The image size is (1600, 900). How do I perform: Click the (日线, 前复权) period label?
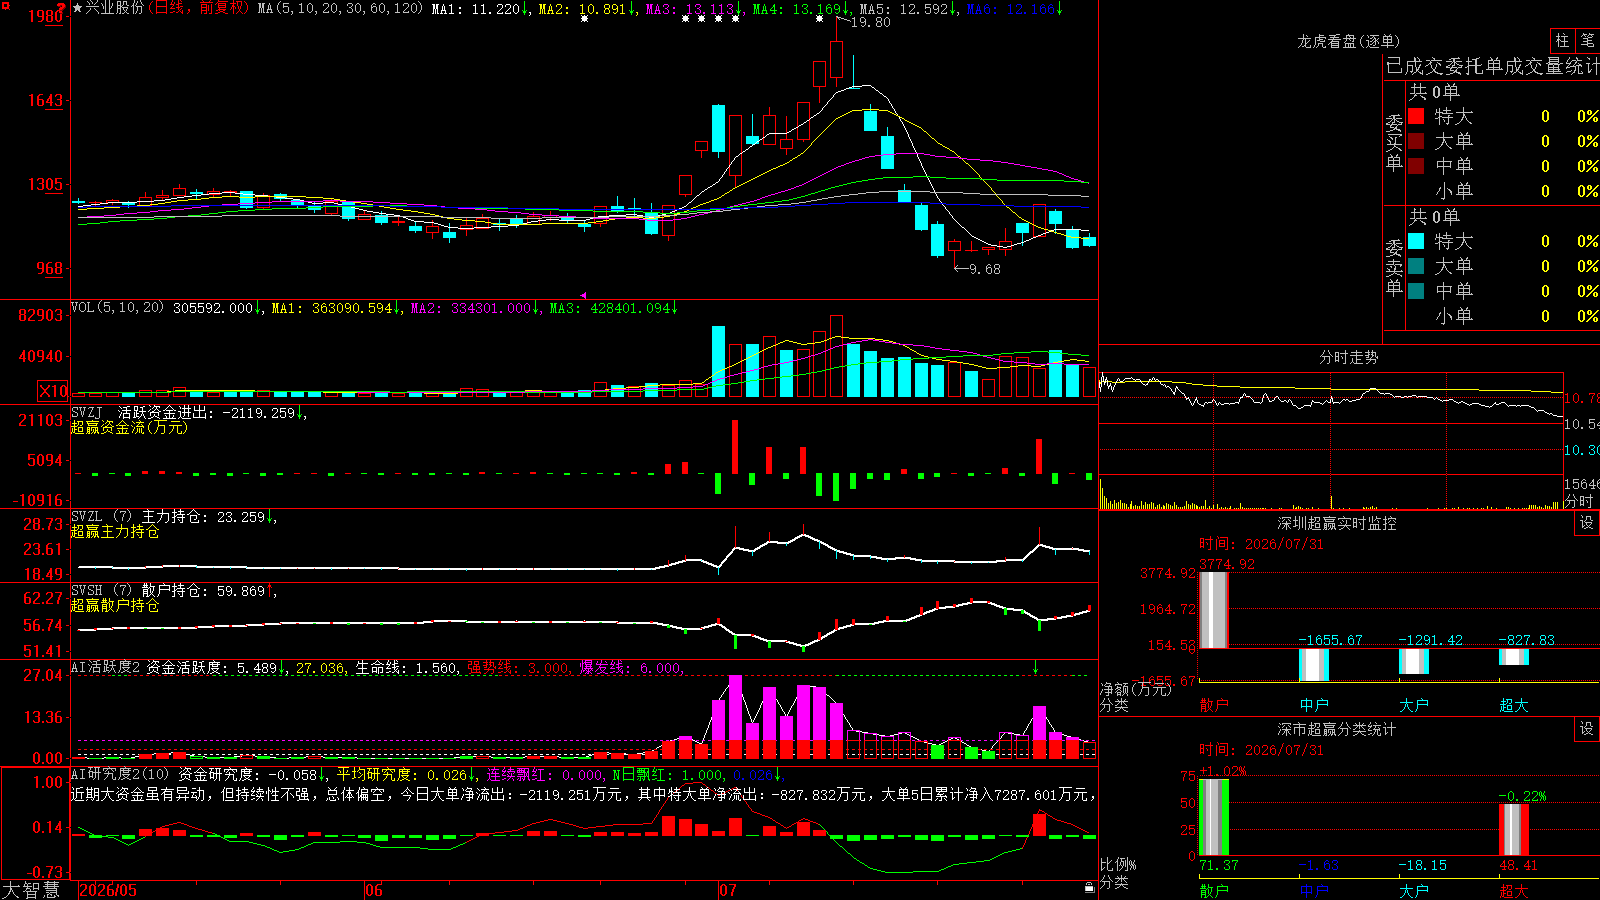(198, 8)
